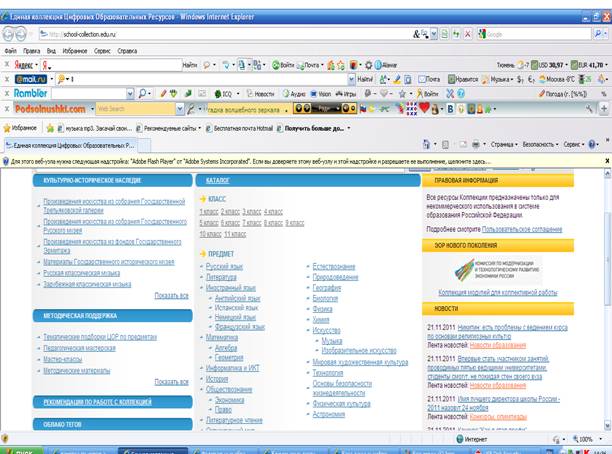Open the Избранное menu in menu bar

[x=75, y=51]
